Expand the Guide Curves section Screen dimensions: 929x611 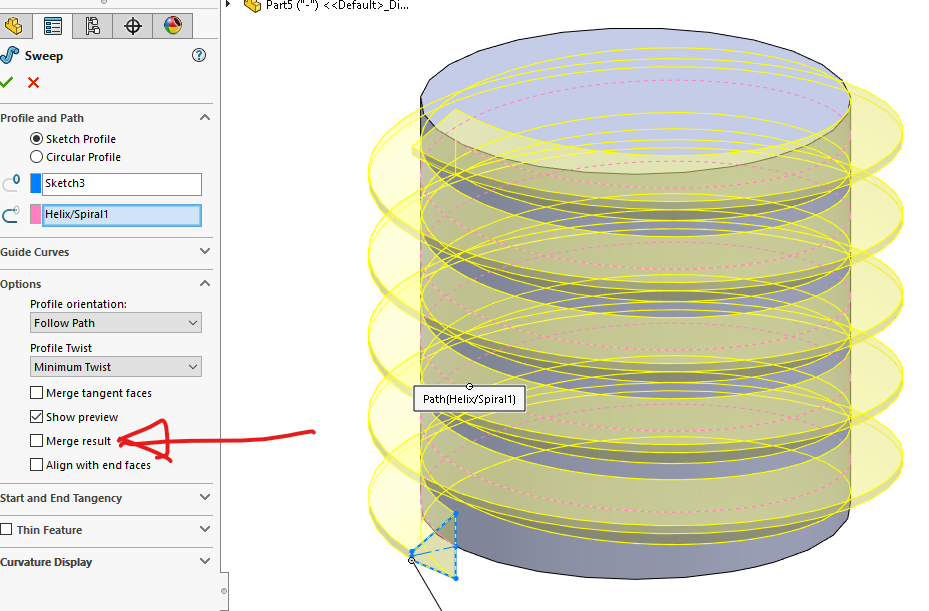[x=205, y=251]
